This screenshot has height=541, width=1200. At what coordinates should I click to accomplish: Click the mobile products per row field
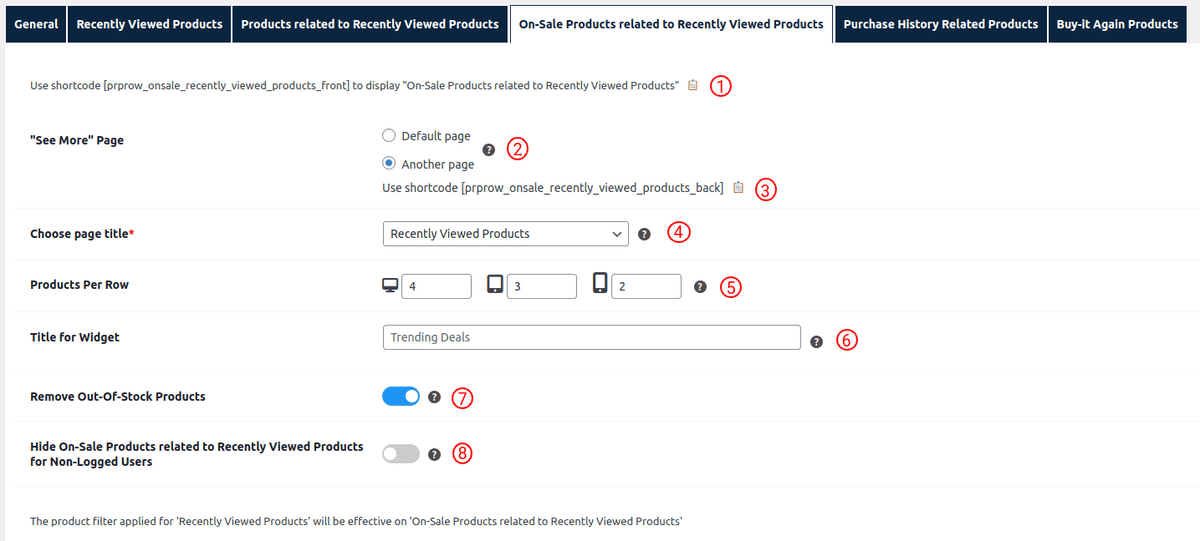[x=646, y=286]
